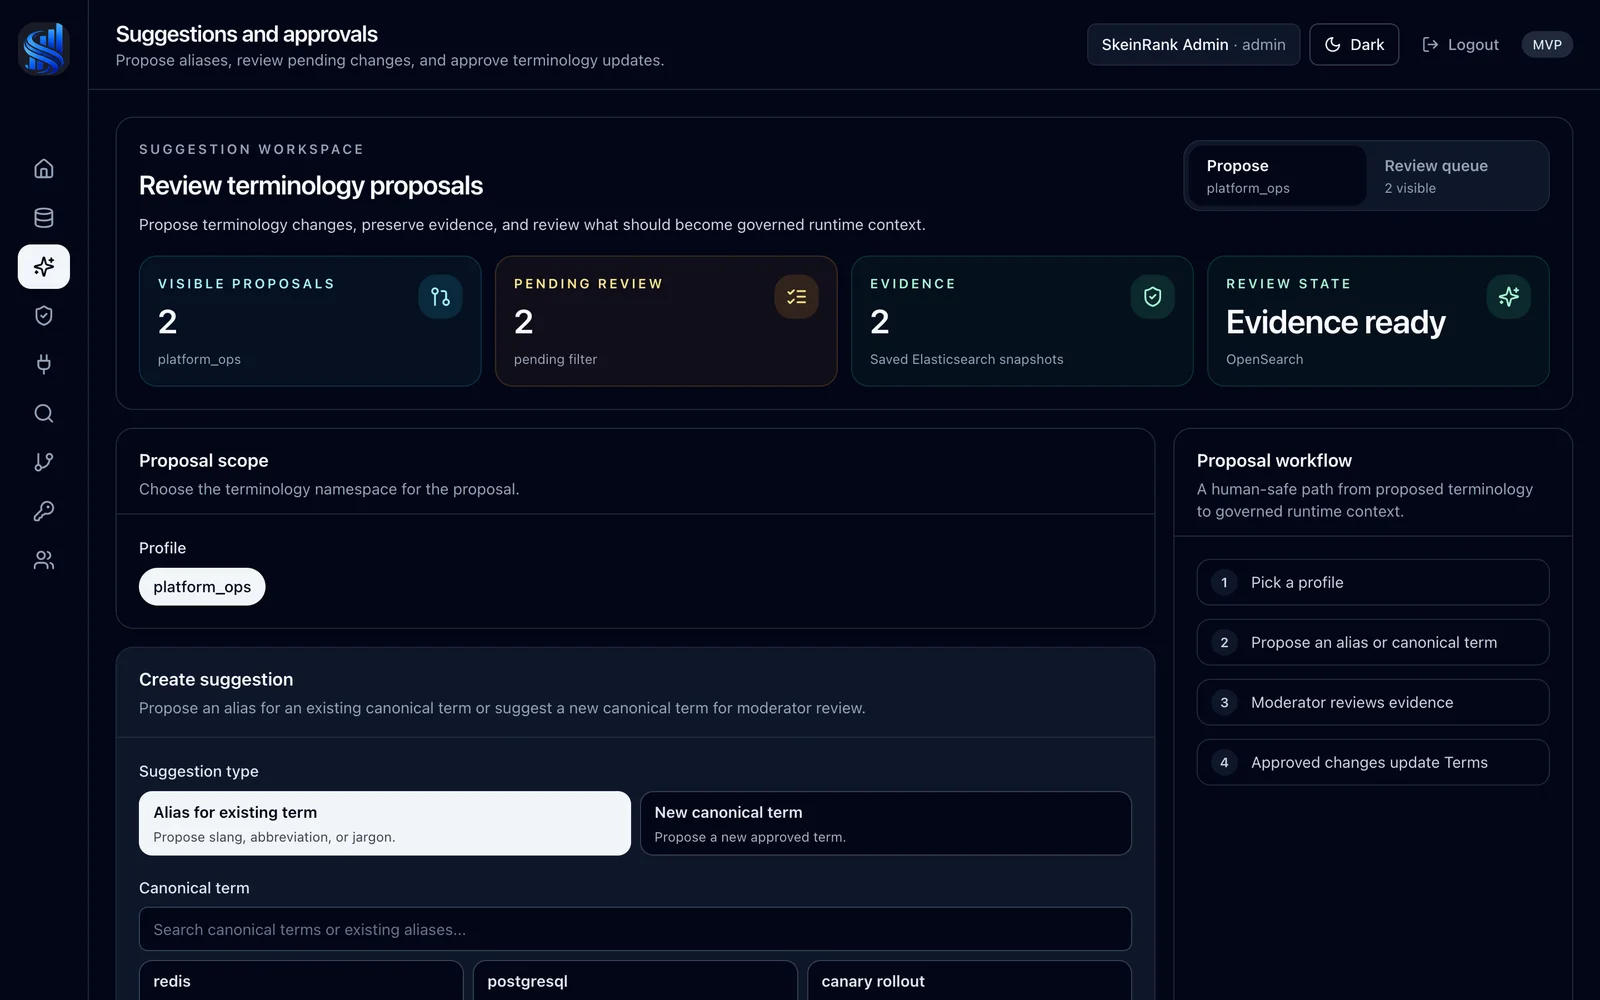Select the platform_ops profile chip
1600x1000 pixels.
pos(202,587)
